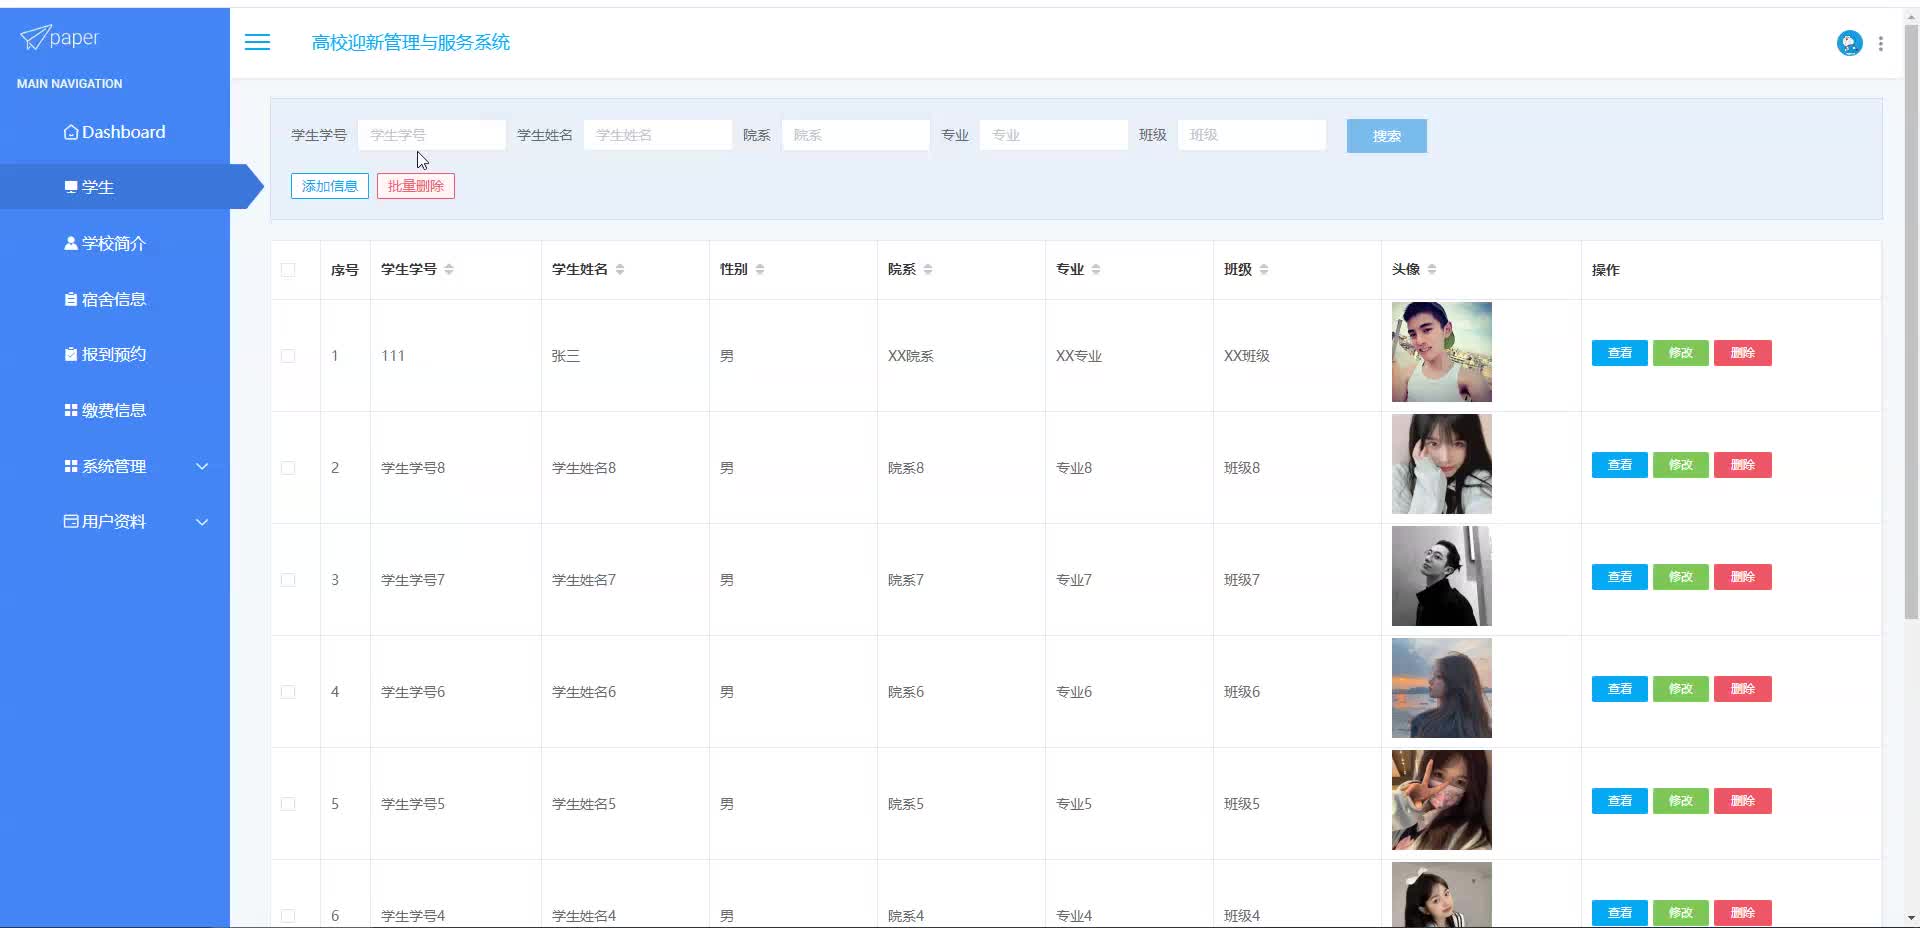Open avatar photo of 学生姓名6
Screen dimensions: 1920x928
[x=1442, y=688]
